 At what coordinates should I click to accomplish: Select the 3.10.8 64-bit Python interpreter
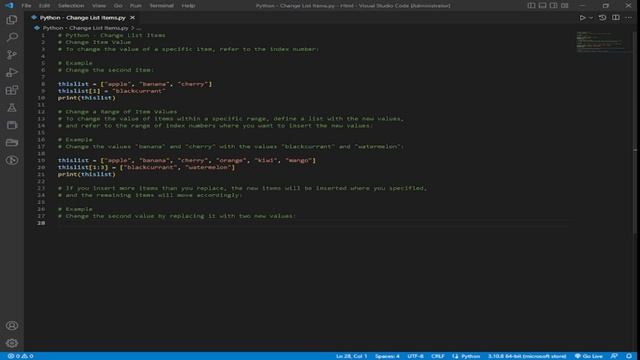point(527,356)
